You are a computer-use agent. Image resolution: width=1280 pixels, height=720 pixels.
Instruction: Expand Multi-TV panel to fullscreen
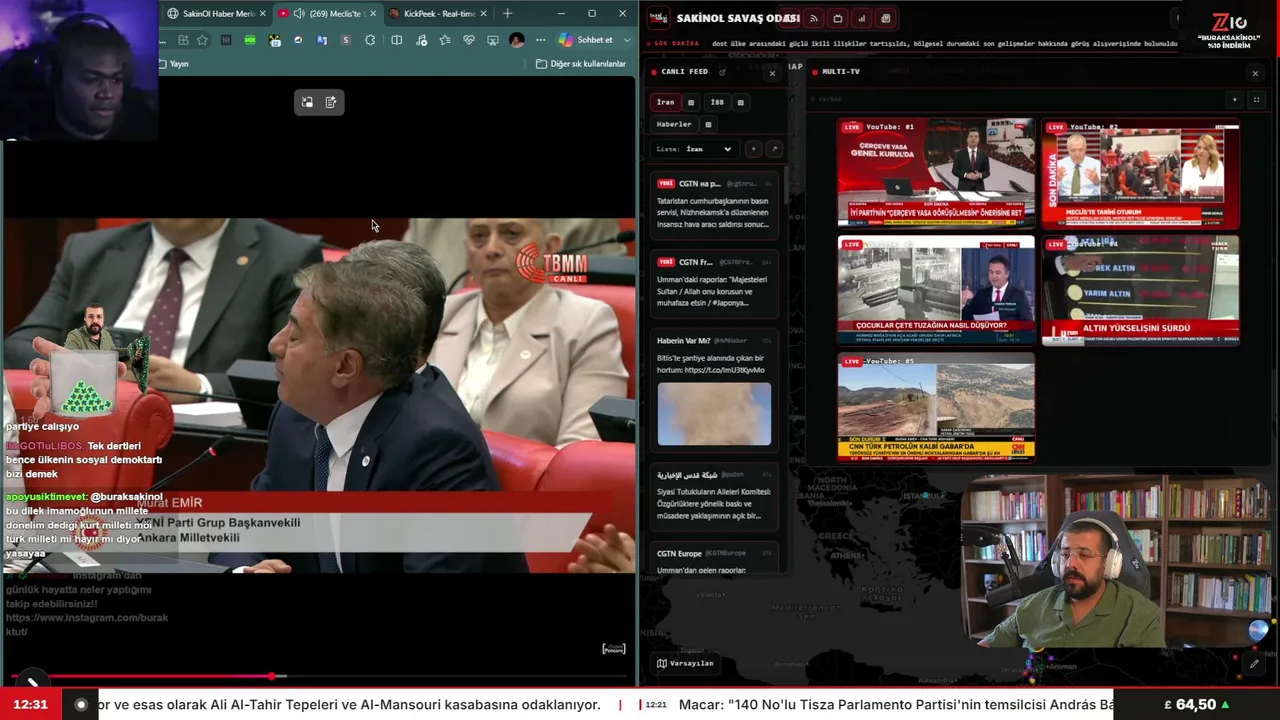click(1257, 99)
